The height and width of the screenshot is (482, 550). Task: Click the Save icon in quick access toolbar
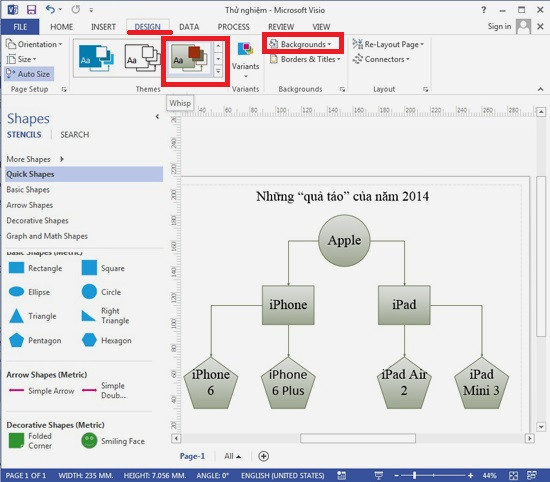(x=32, y=9)
